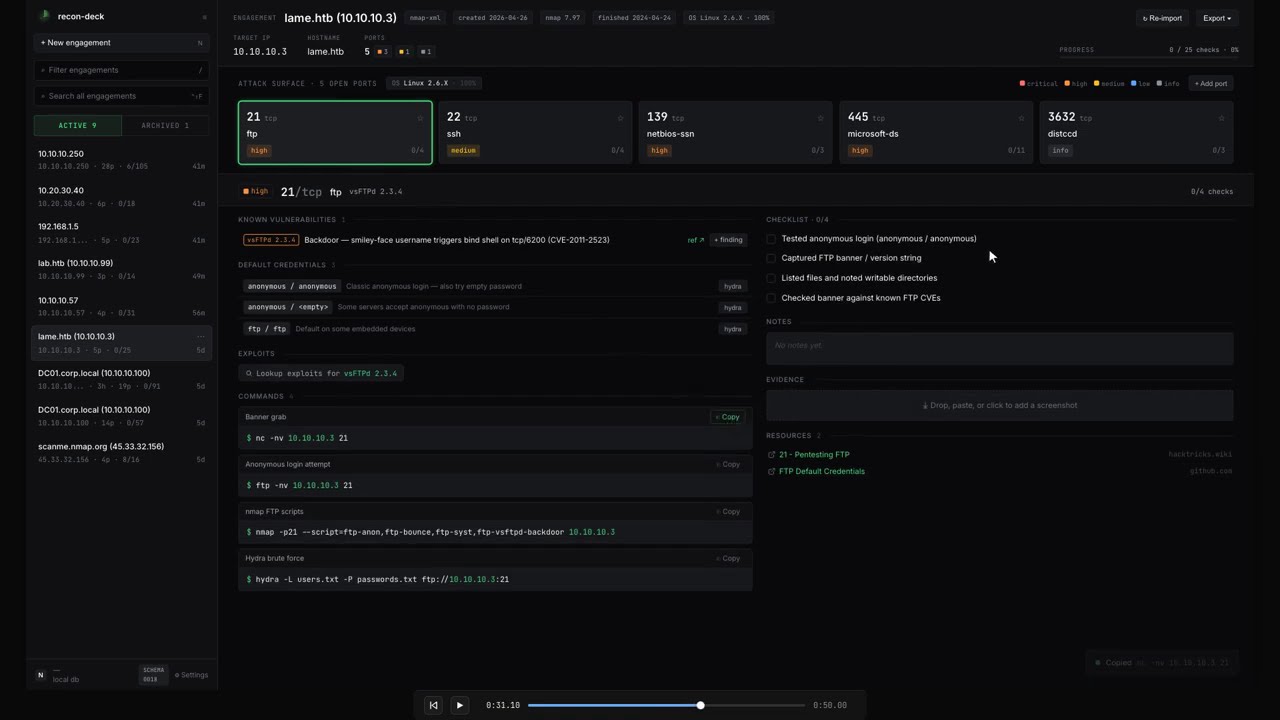The image size is (1280, 720).
Task: Click the recon-deck logo icon
Action: click(x=44, y=16)
